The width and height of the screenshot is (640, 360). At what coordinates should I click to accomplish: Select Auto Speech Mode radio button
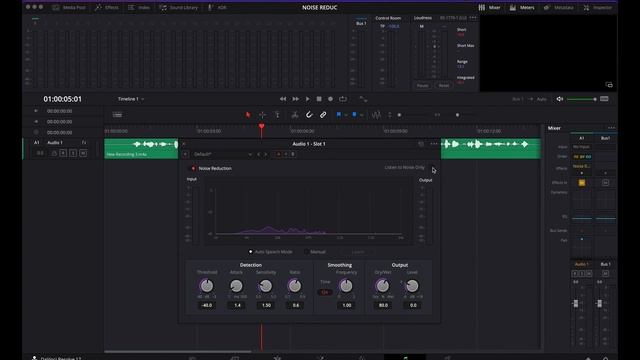coord(251,252)
